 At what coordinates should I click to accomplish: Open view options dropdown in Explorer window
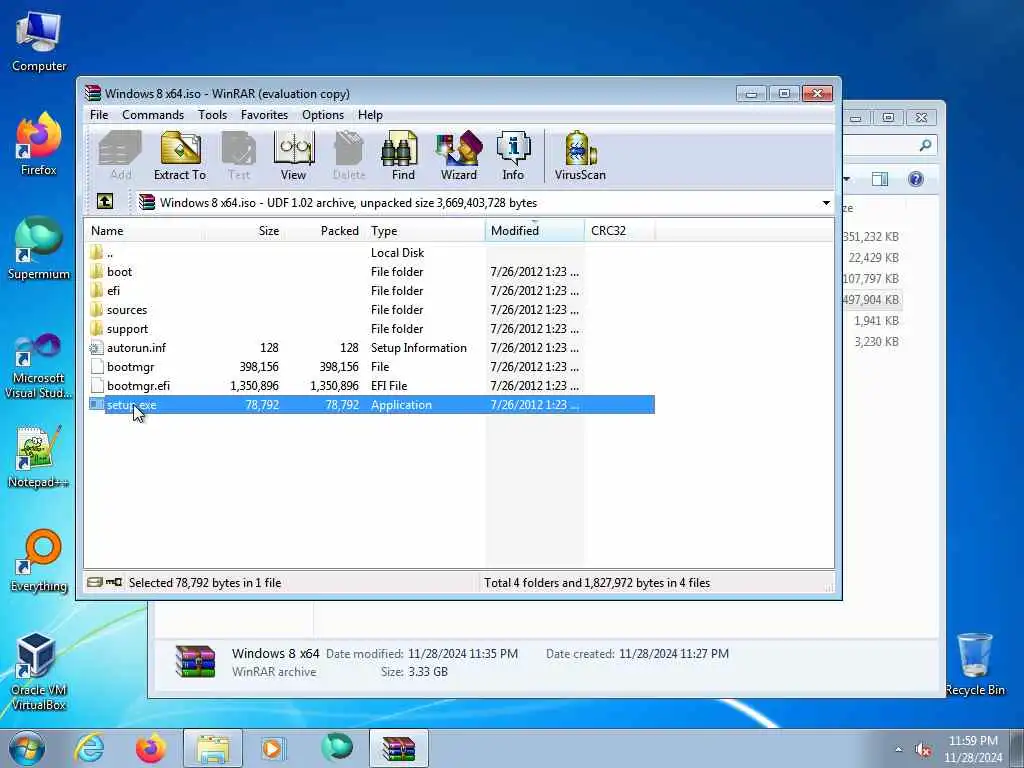846,179
